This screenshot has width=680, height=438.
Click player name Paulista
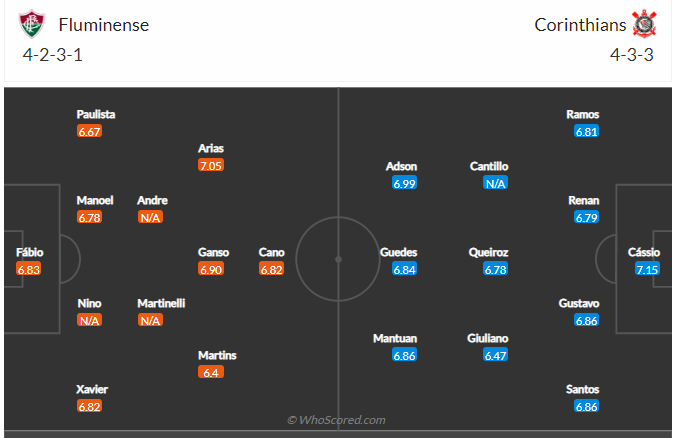[x=95, y=114]
